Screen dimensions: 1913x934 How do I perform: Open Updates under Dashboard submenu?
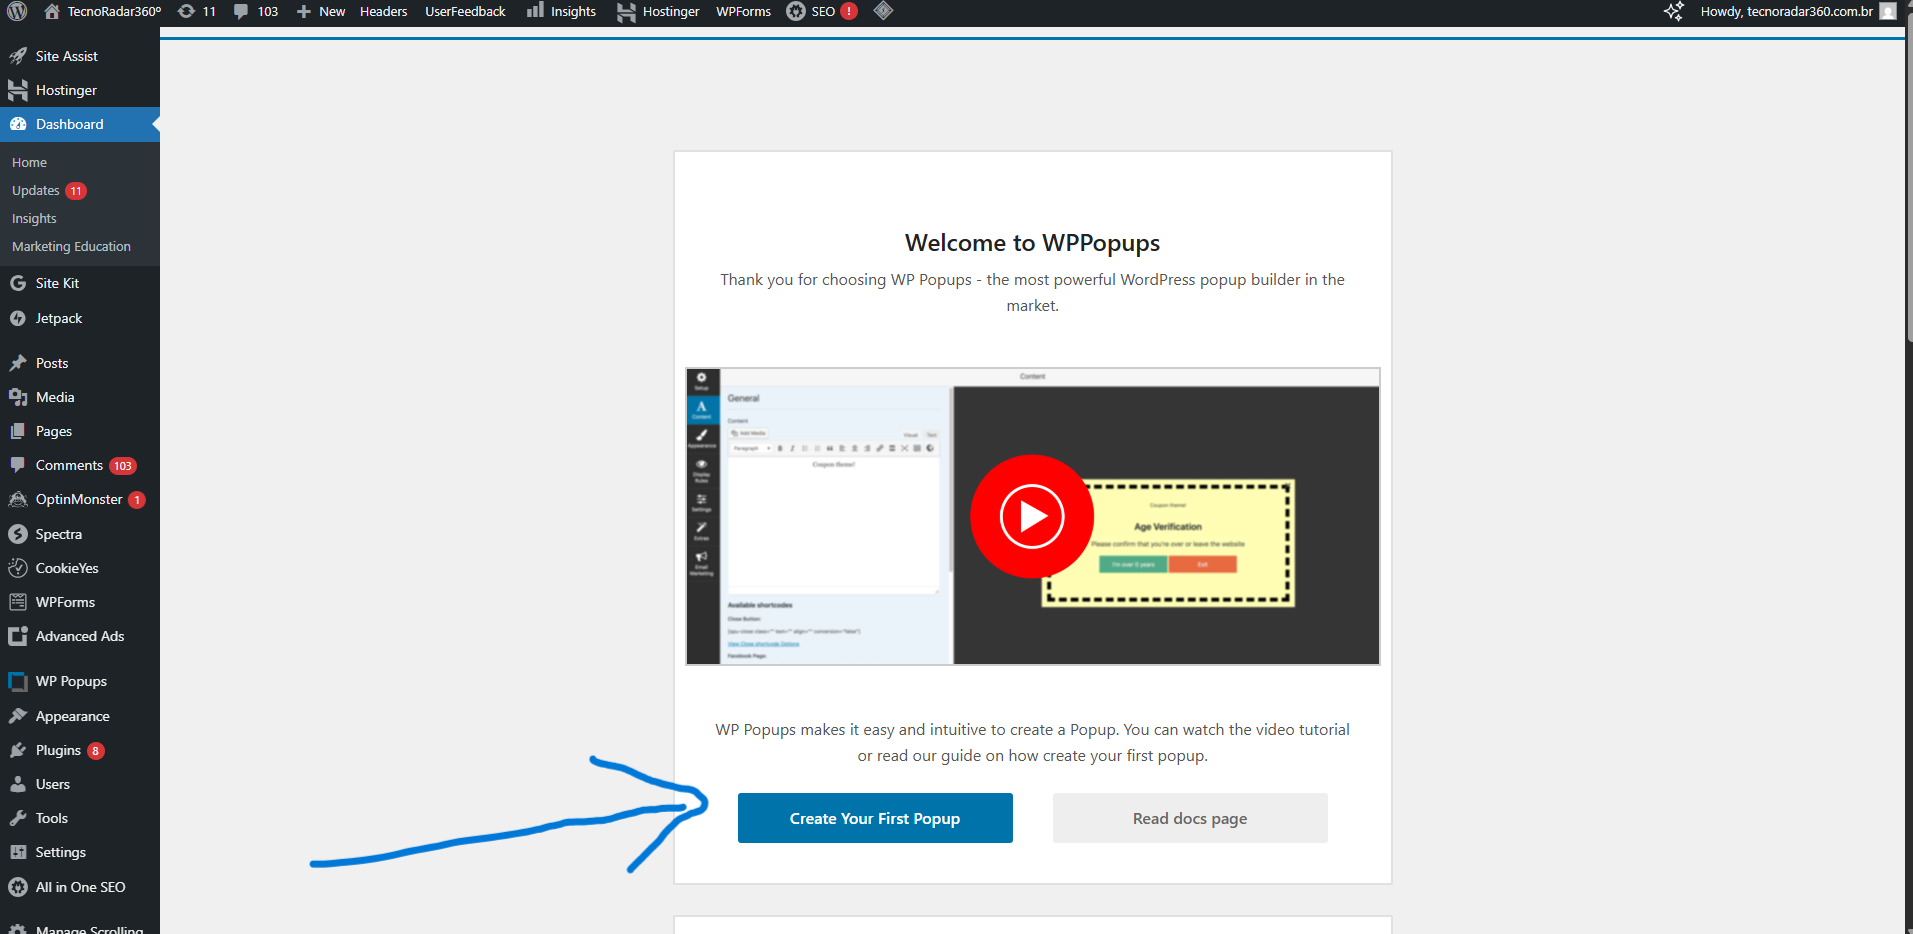tap(36, 190)
